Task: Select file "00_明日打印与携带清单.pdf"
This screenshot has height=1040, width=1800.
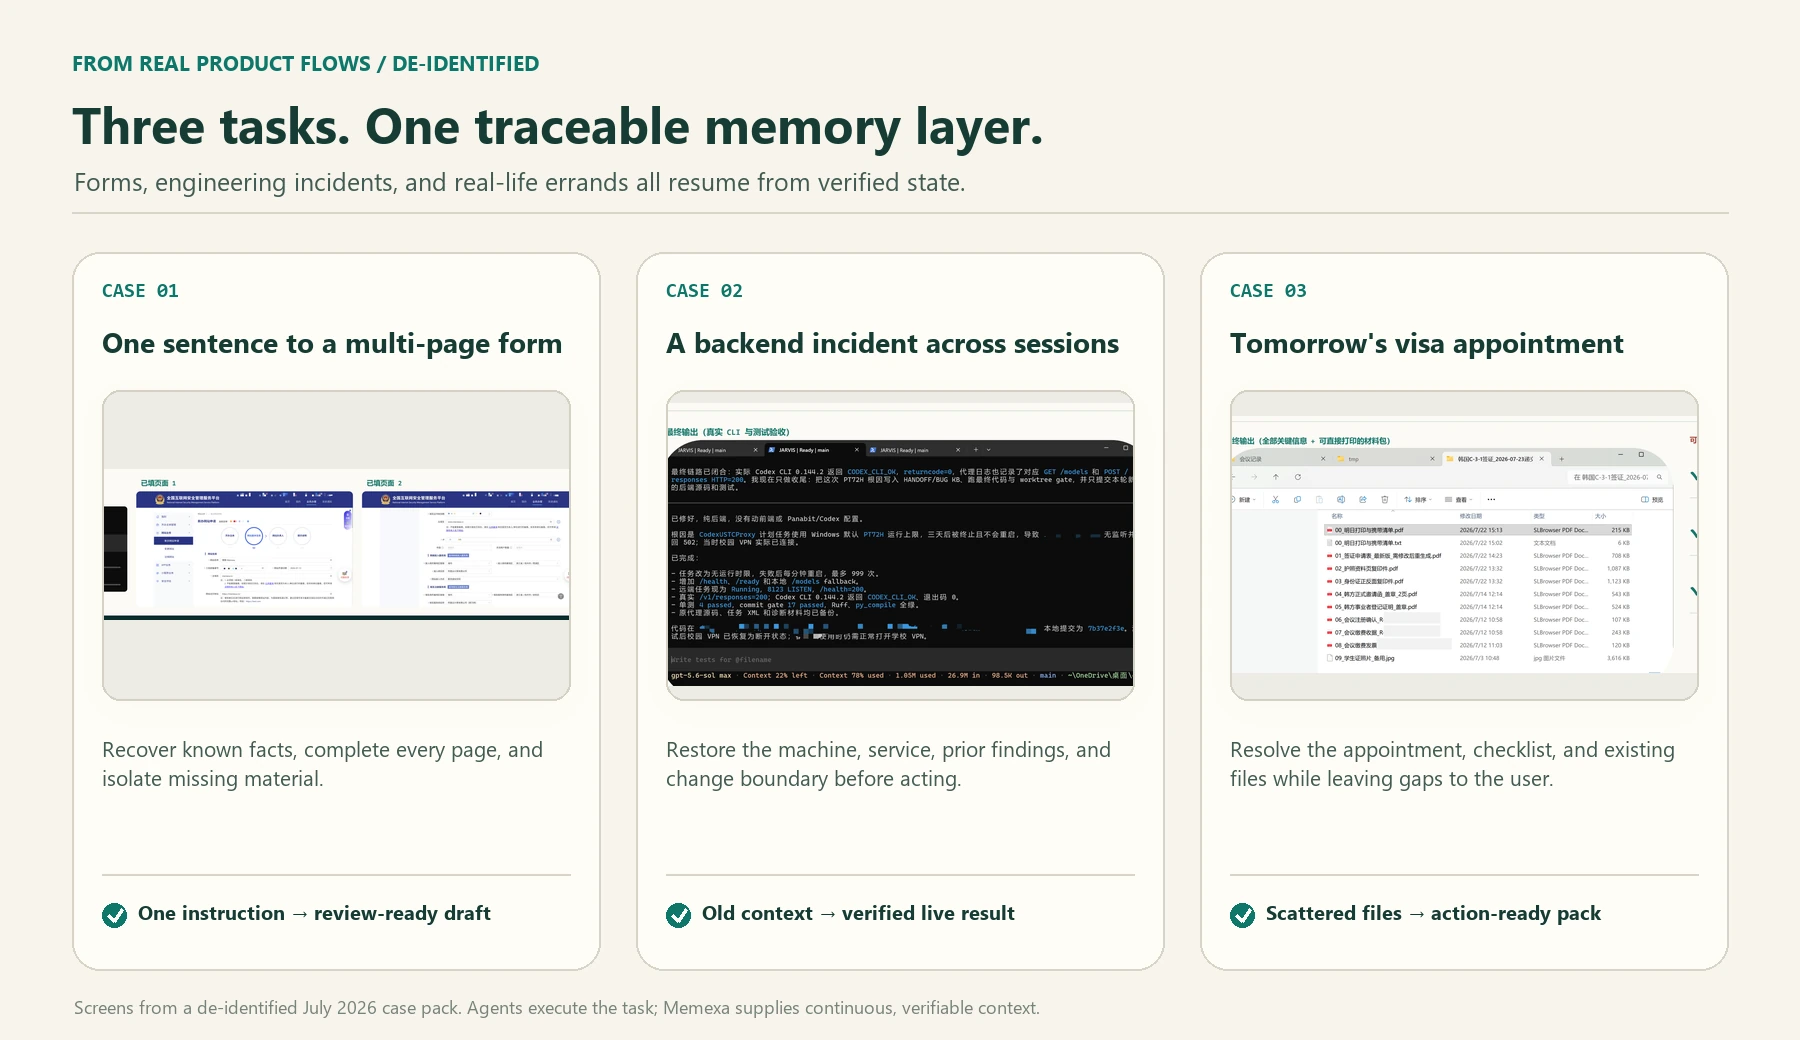Action: (1478, 530)
